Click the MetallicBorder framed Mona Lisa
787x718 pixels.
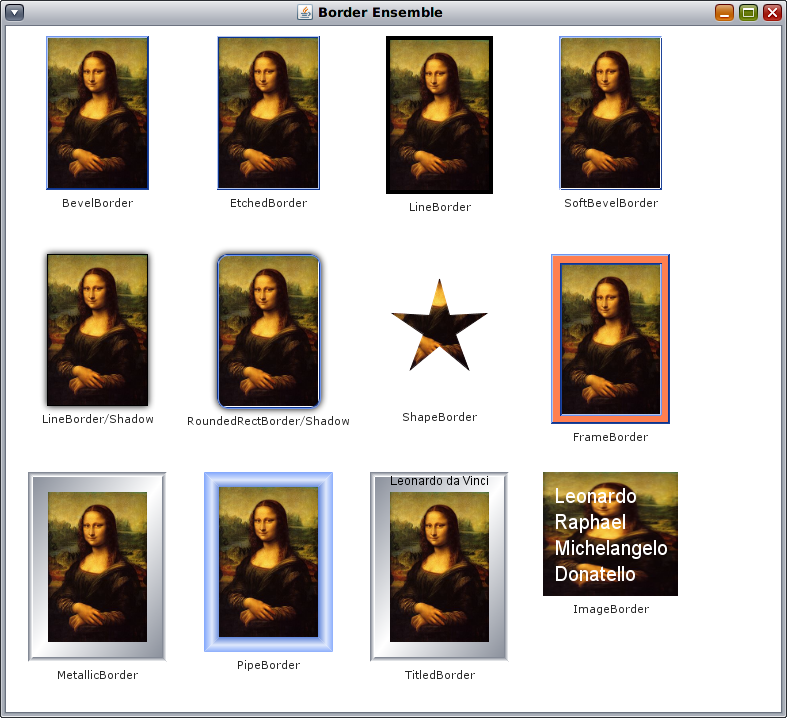tap(97, 566)
